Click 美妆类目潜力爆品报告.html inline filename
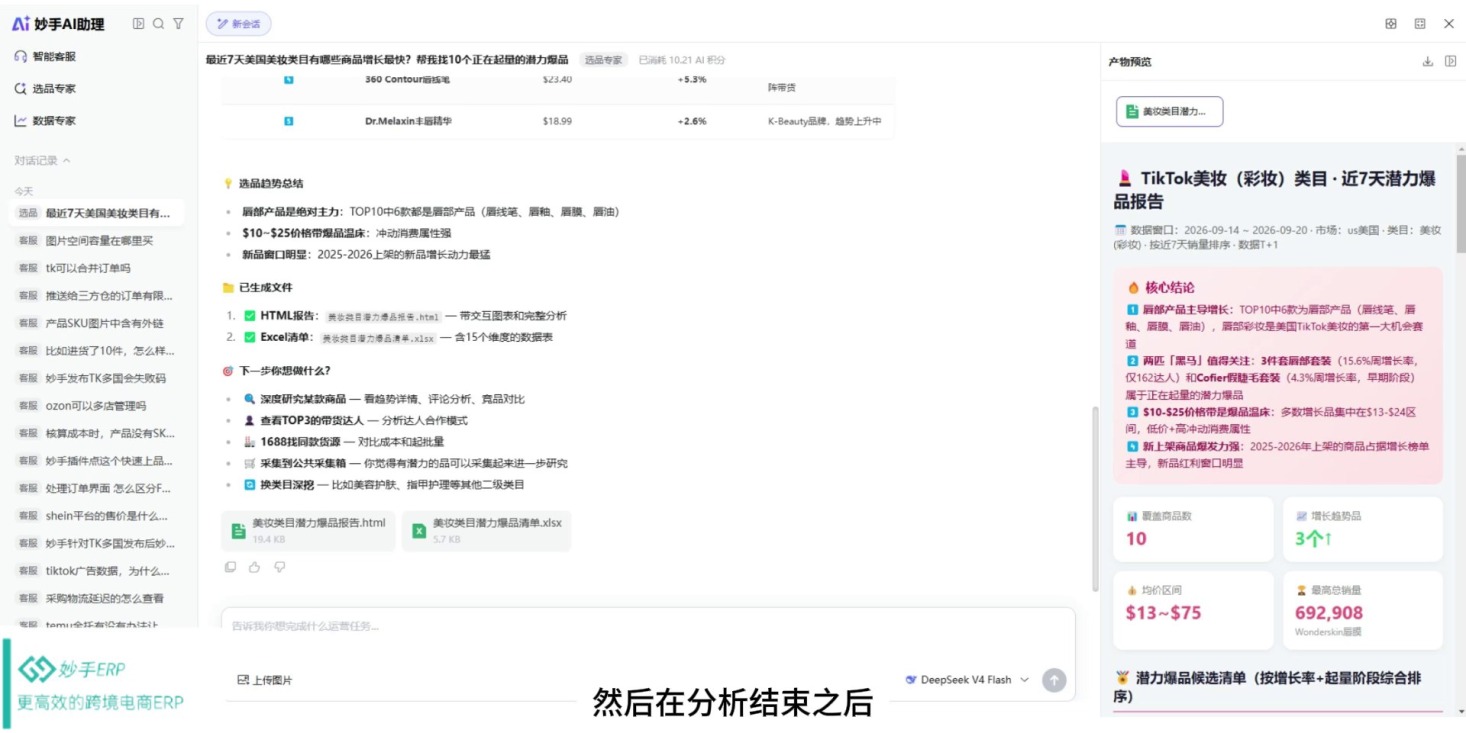Viewport: 1466px width, 733px height. [x=383, y=316]
